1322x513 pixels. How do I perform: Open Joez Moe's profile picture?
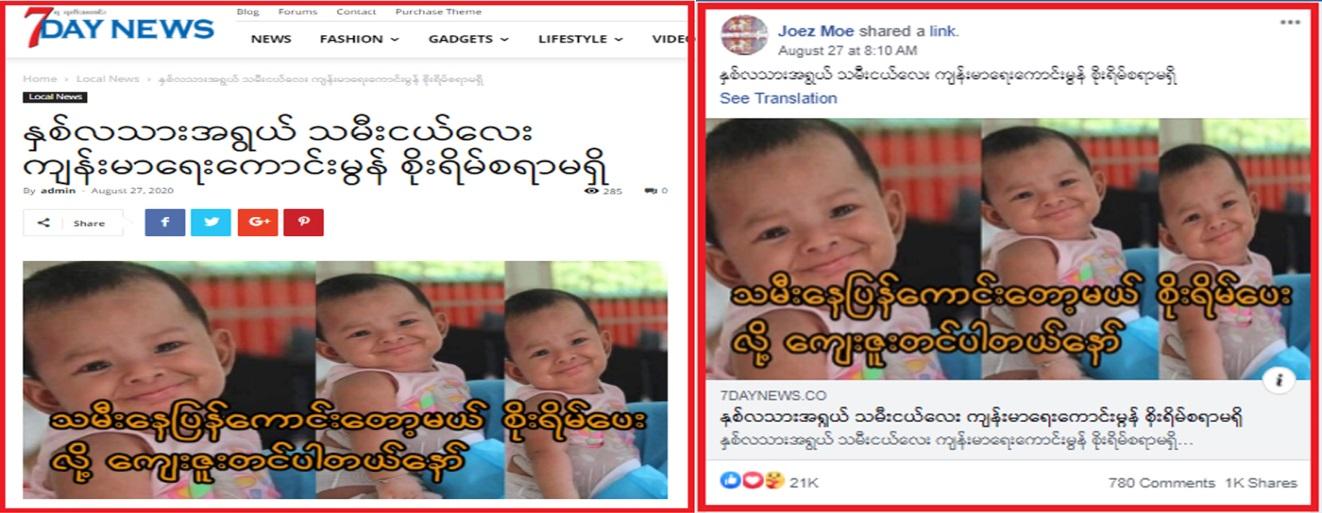[x=744, y=35]
